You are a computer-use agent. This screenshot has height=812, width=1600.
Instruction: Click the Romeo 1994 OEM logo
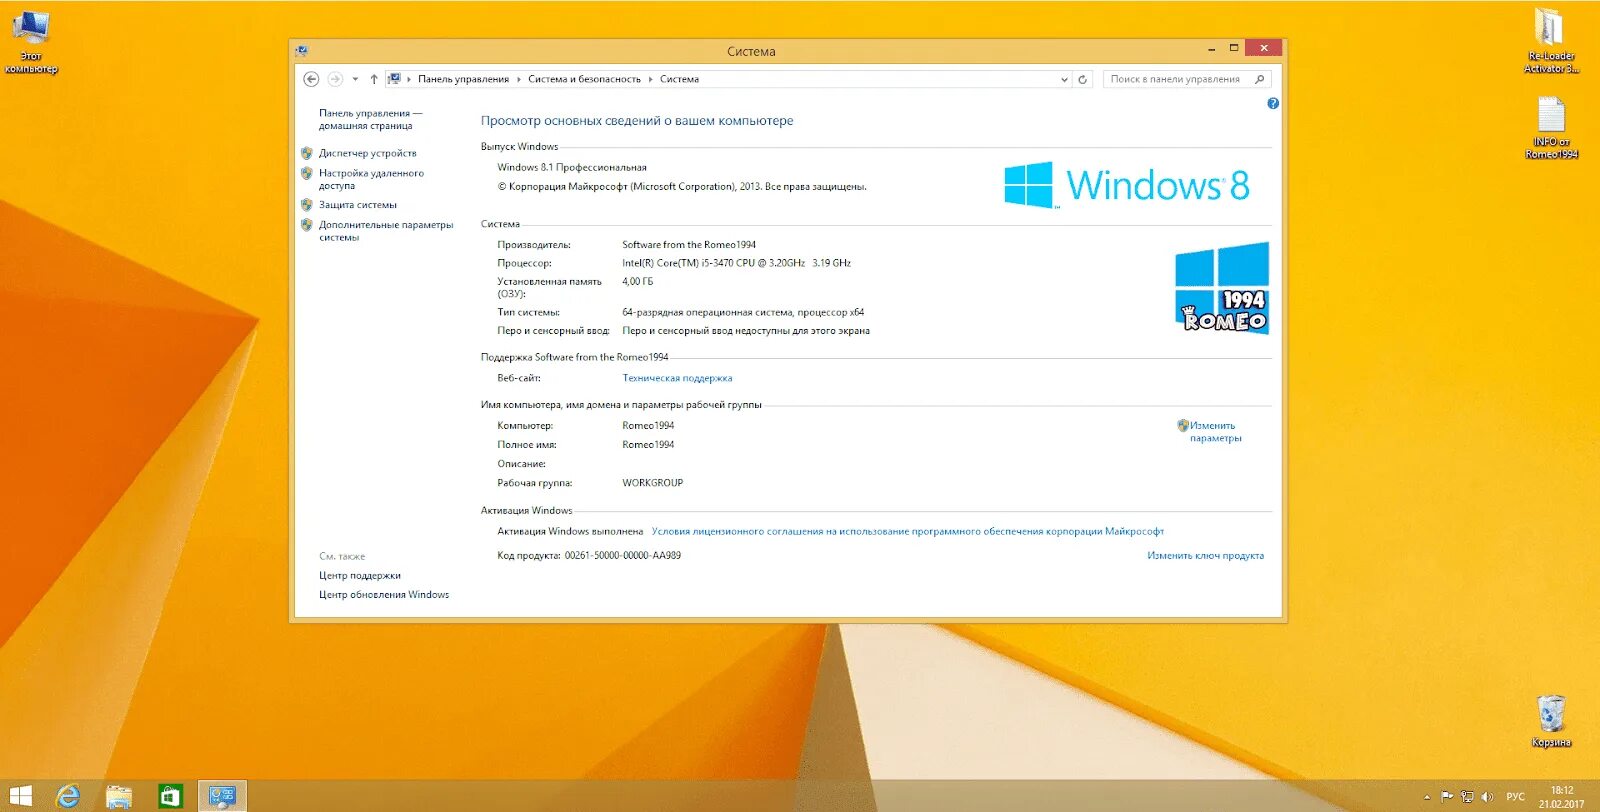1222,288
